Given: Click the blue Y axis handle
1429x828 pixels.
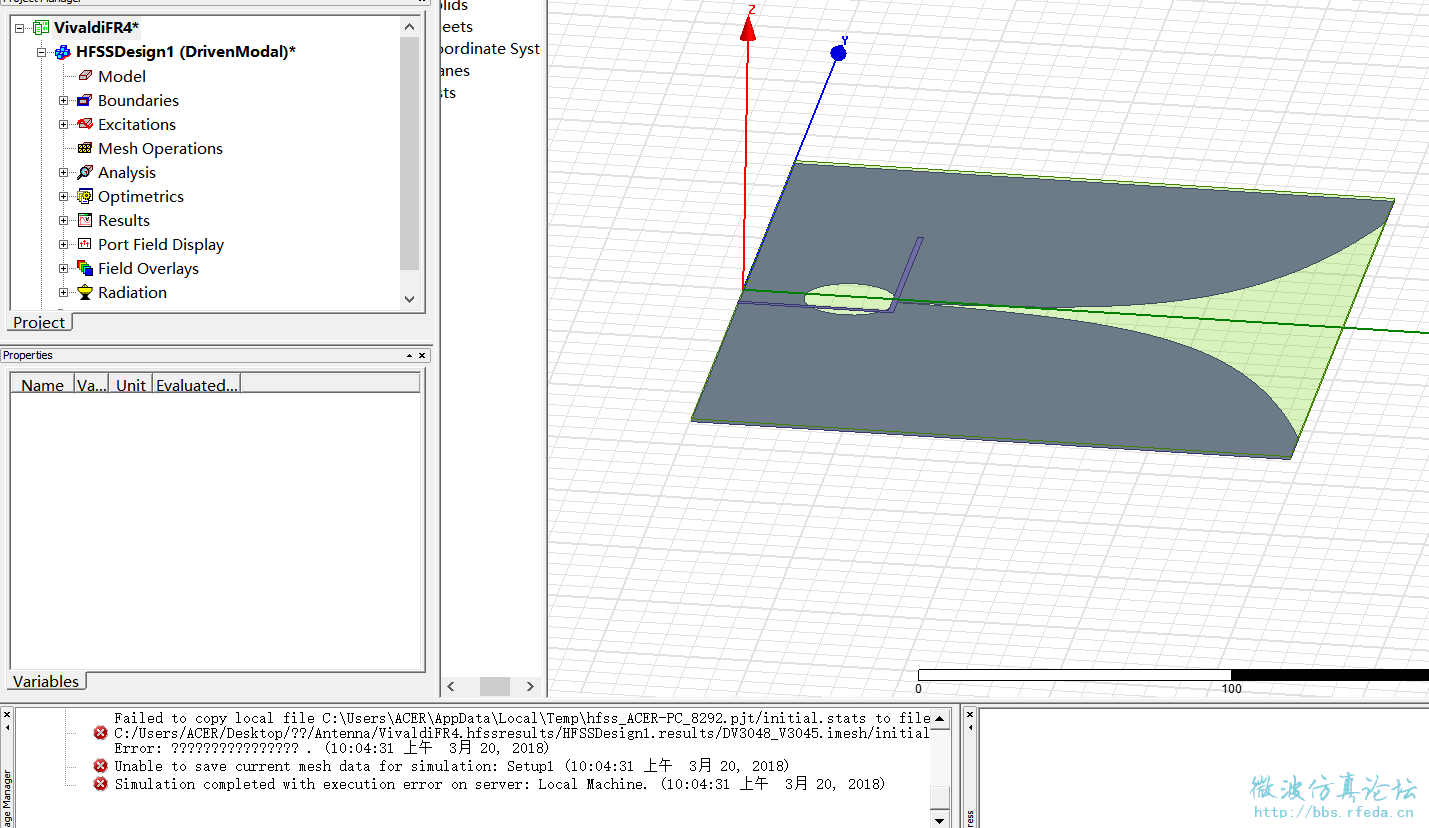Looking at the screenshot, I should 838,52.
